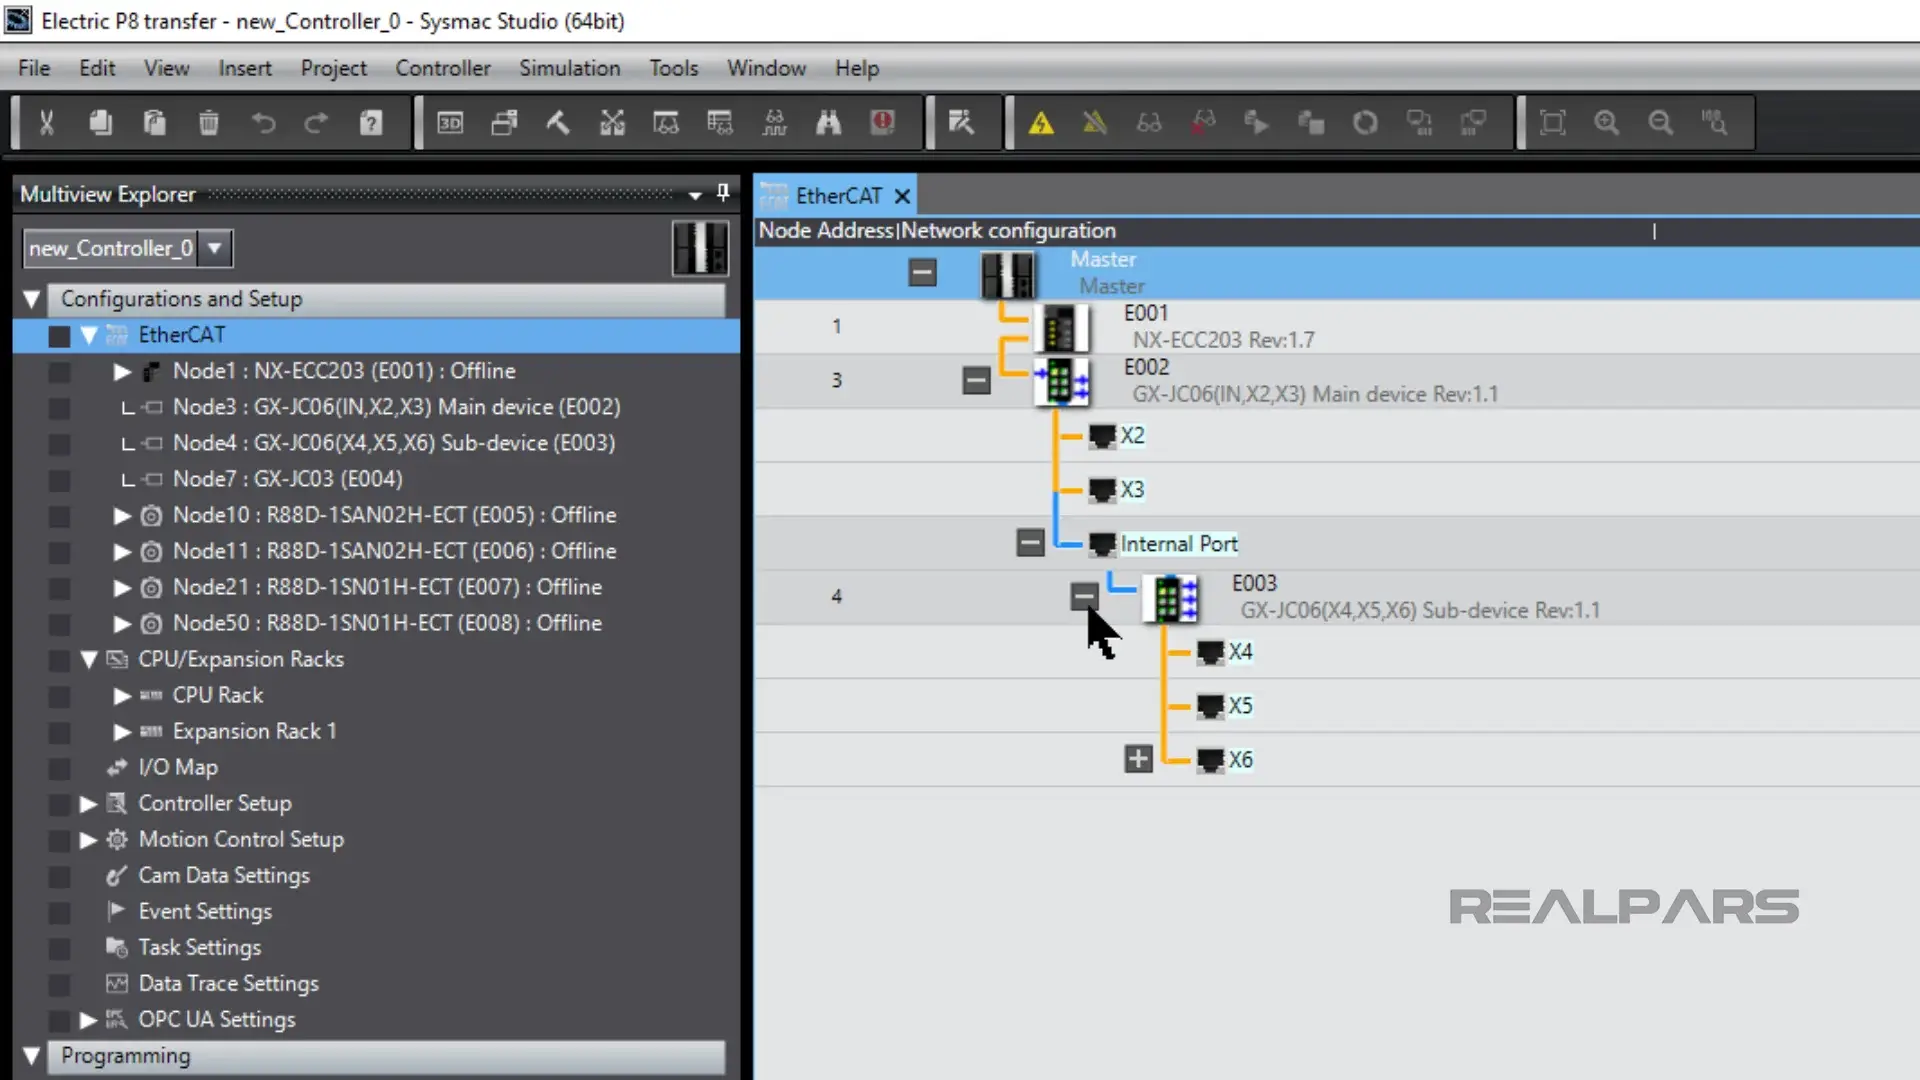Select Node7 GX-JC03 (E004)
The width and height of the screenshot is (1920, 1080).
pyautogui.click(x=288, y=480)
